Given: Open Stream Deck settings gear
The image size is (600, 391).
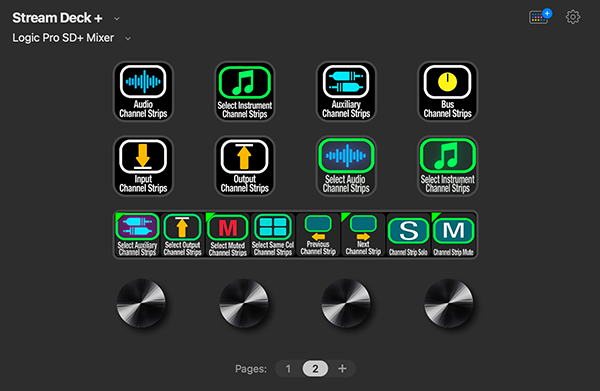Looking at the screenshot, I should (x=573, y=17).
